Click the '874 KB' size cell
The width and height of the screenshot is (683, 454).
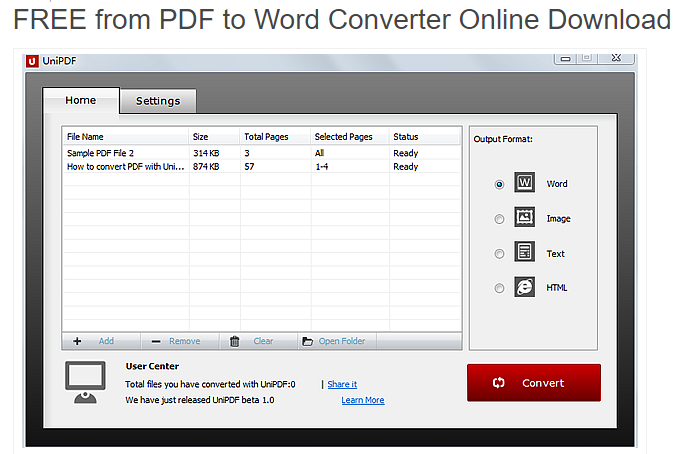coord(206,166)
